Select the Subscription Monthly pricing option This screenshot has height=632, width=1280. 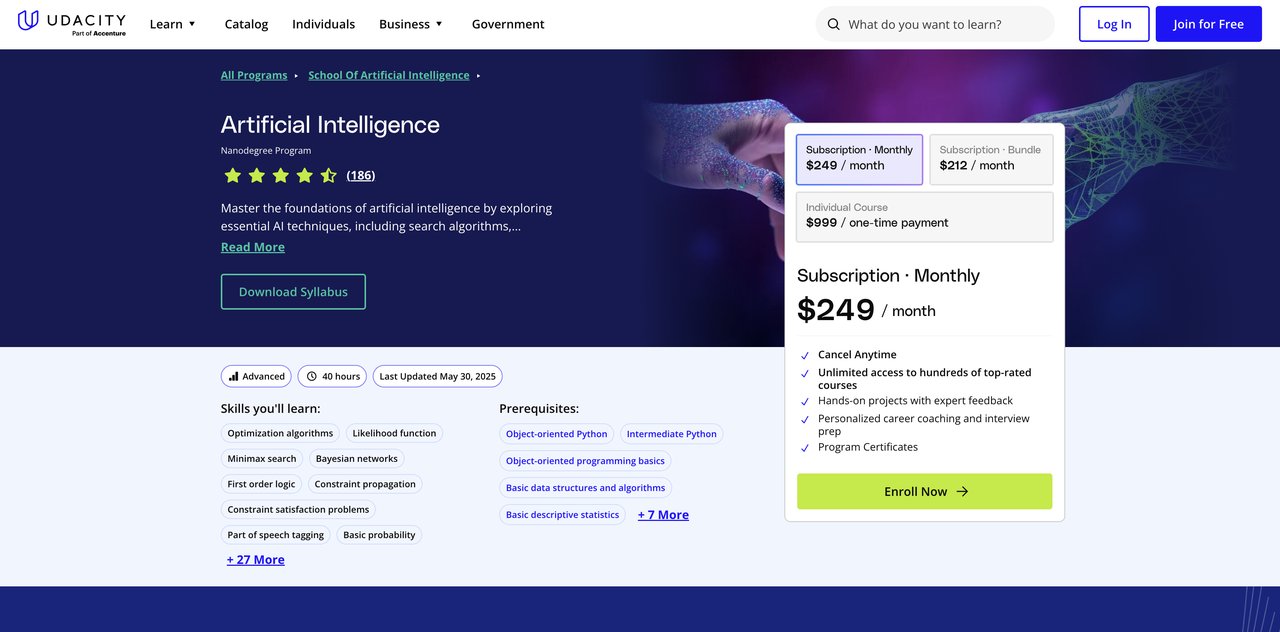[859, 159]
